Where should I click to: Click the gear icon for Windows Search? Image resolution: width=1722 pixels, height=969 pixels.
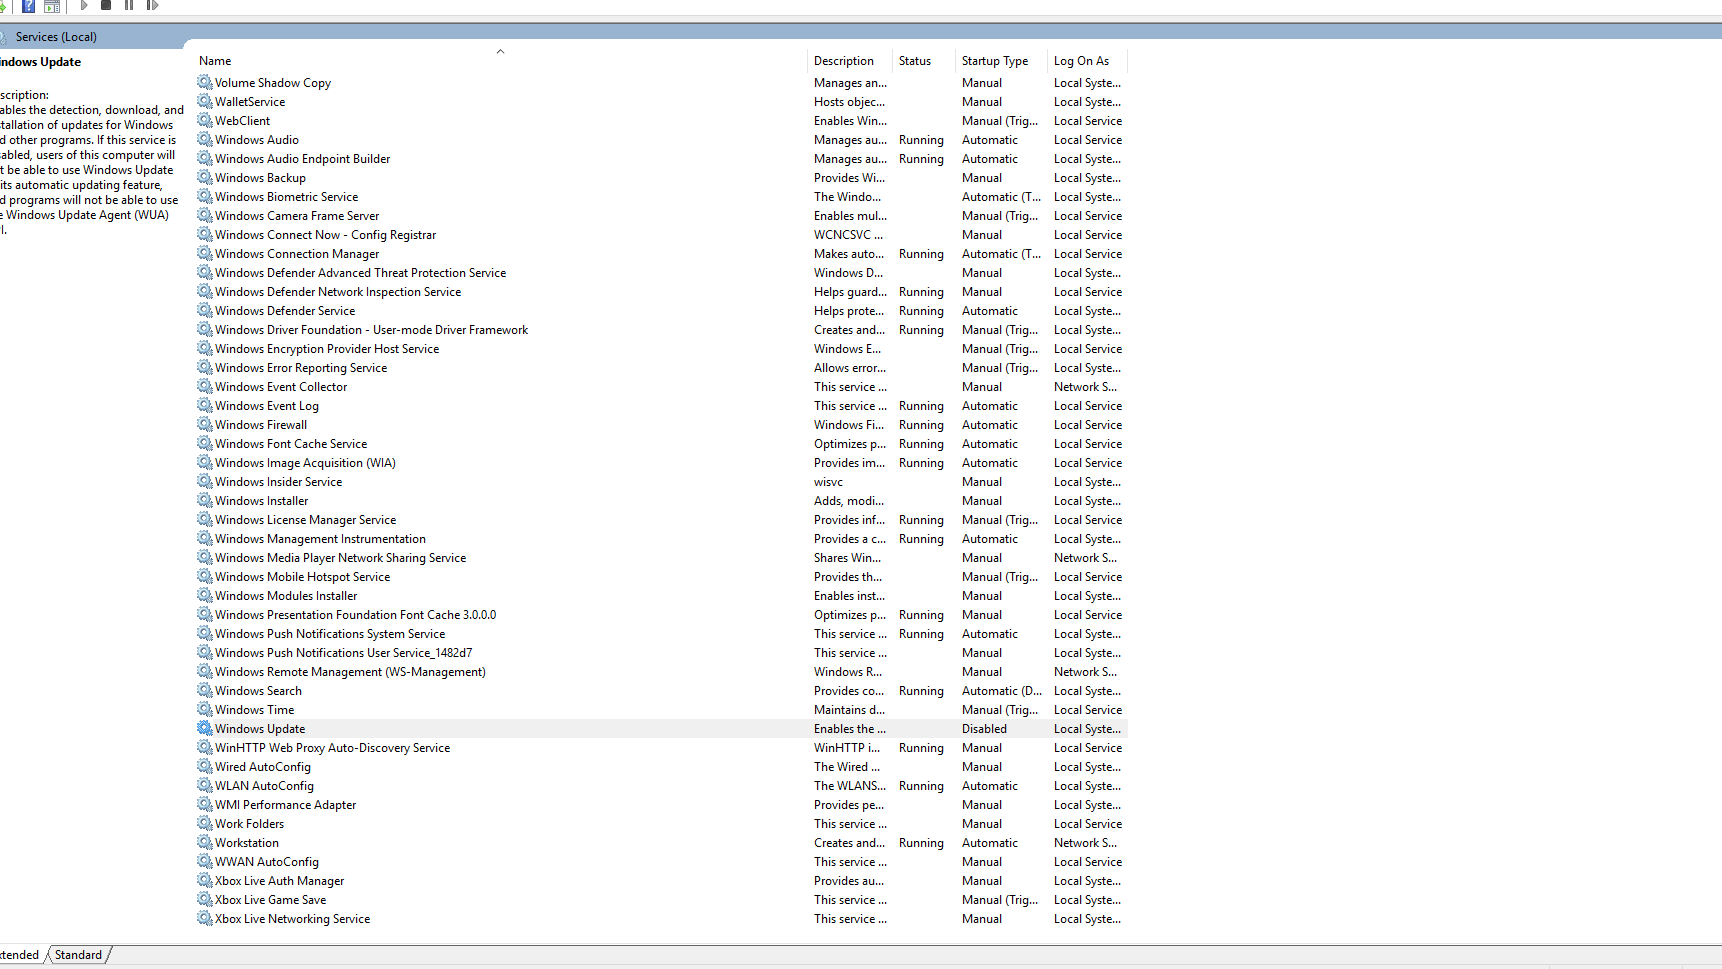point(205,690)
